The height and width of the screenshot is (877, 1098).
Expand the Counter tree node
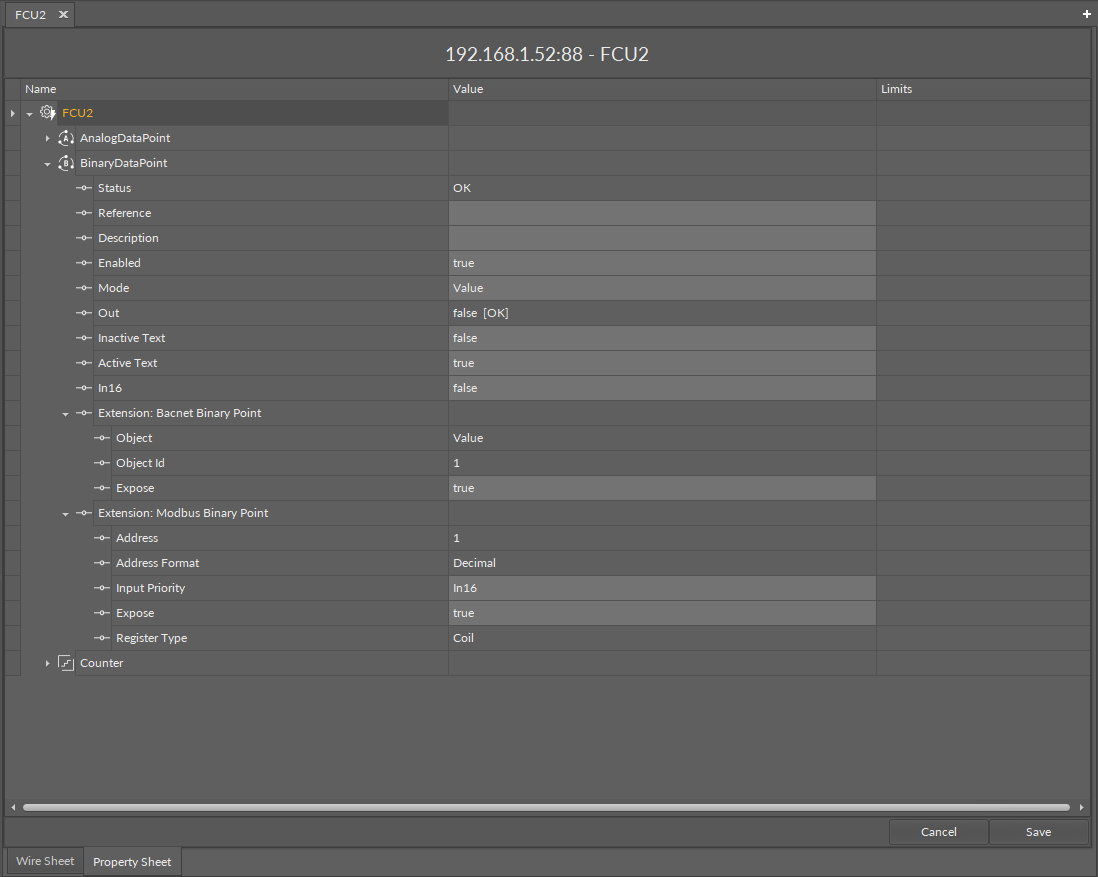(x=47, y=663)
